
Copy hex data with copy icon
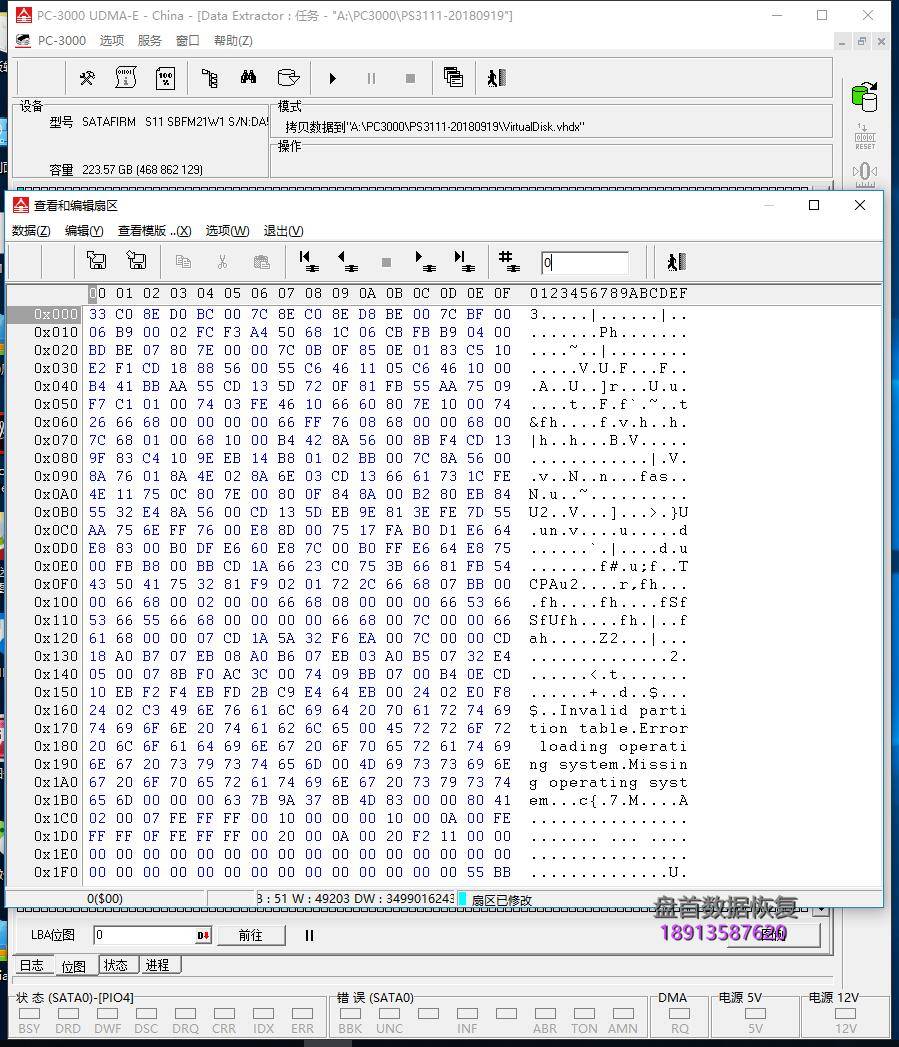[185, 262]
